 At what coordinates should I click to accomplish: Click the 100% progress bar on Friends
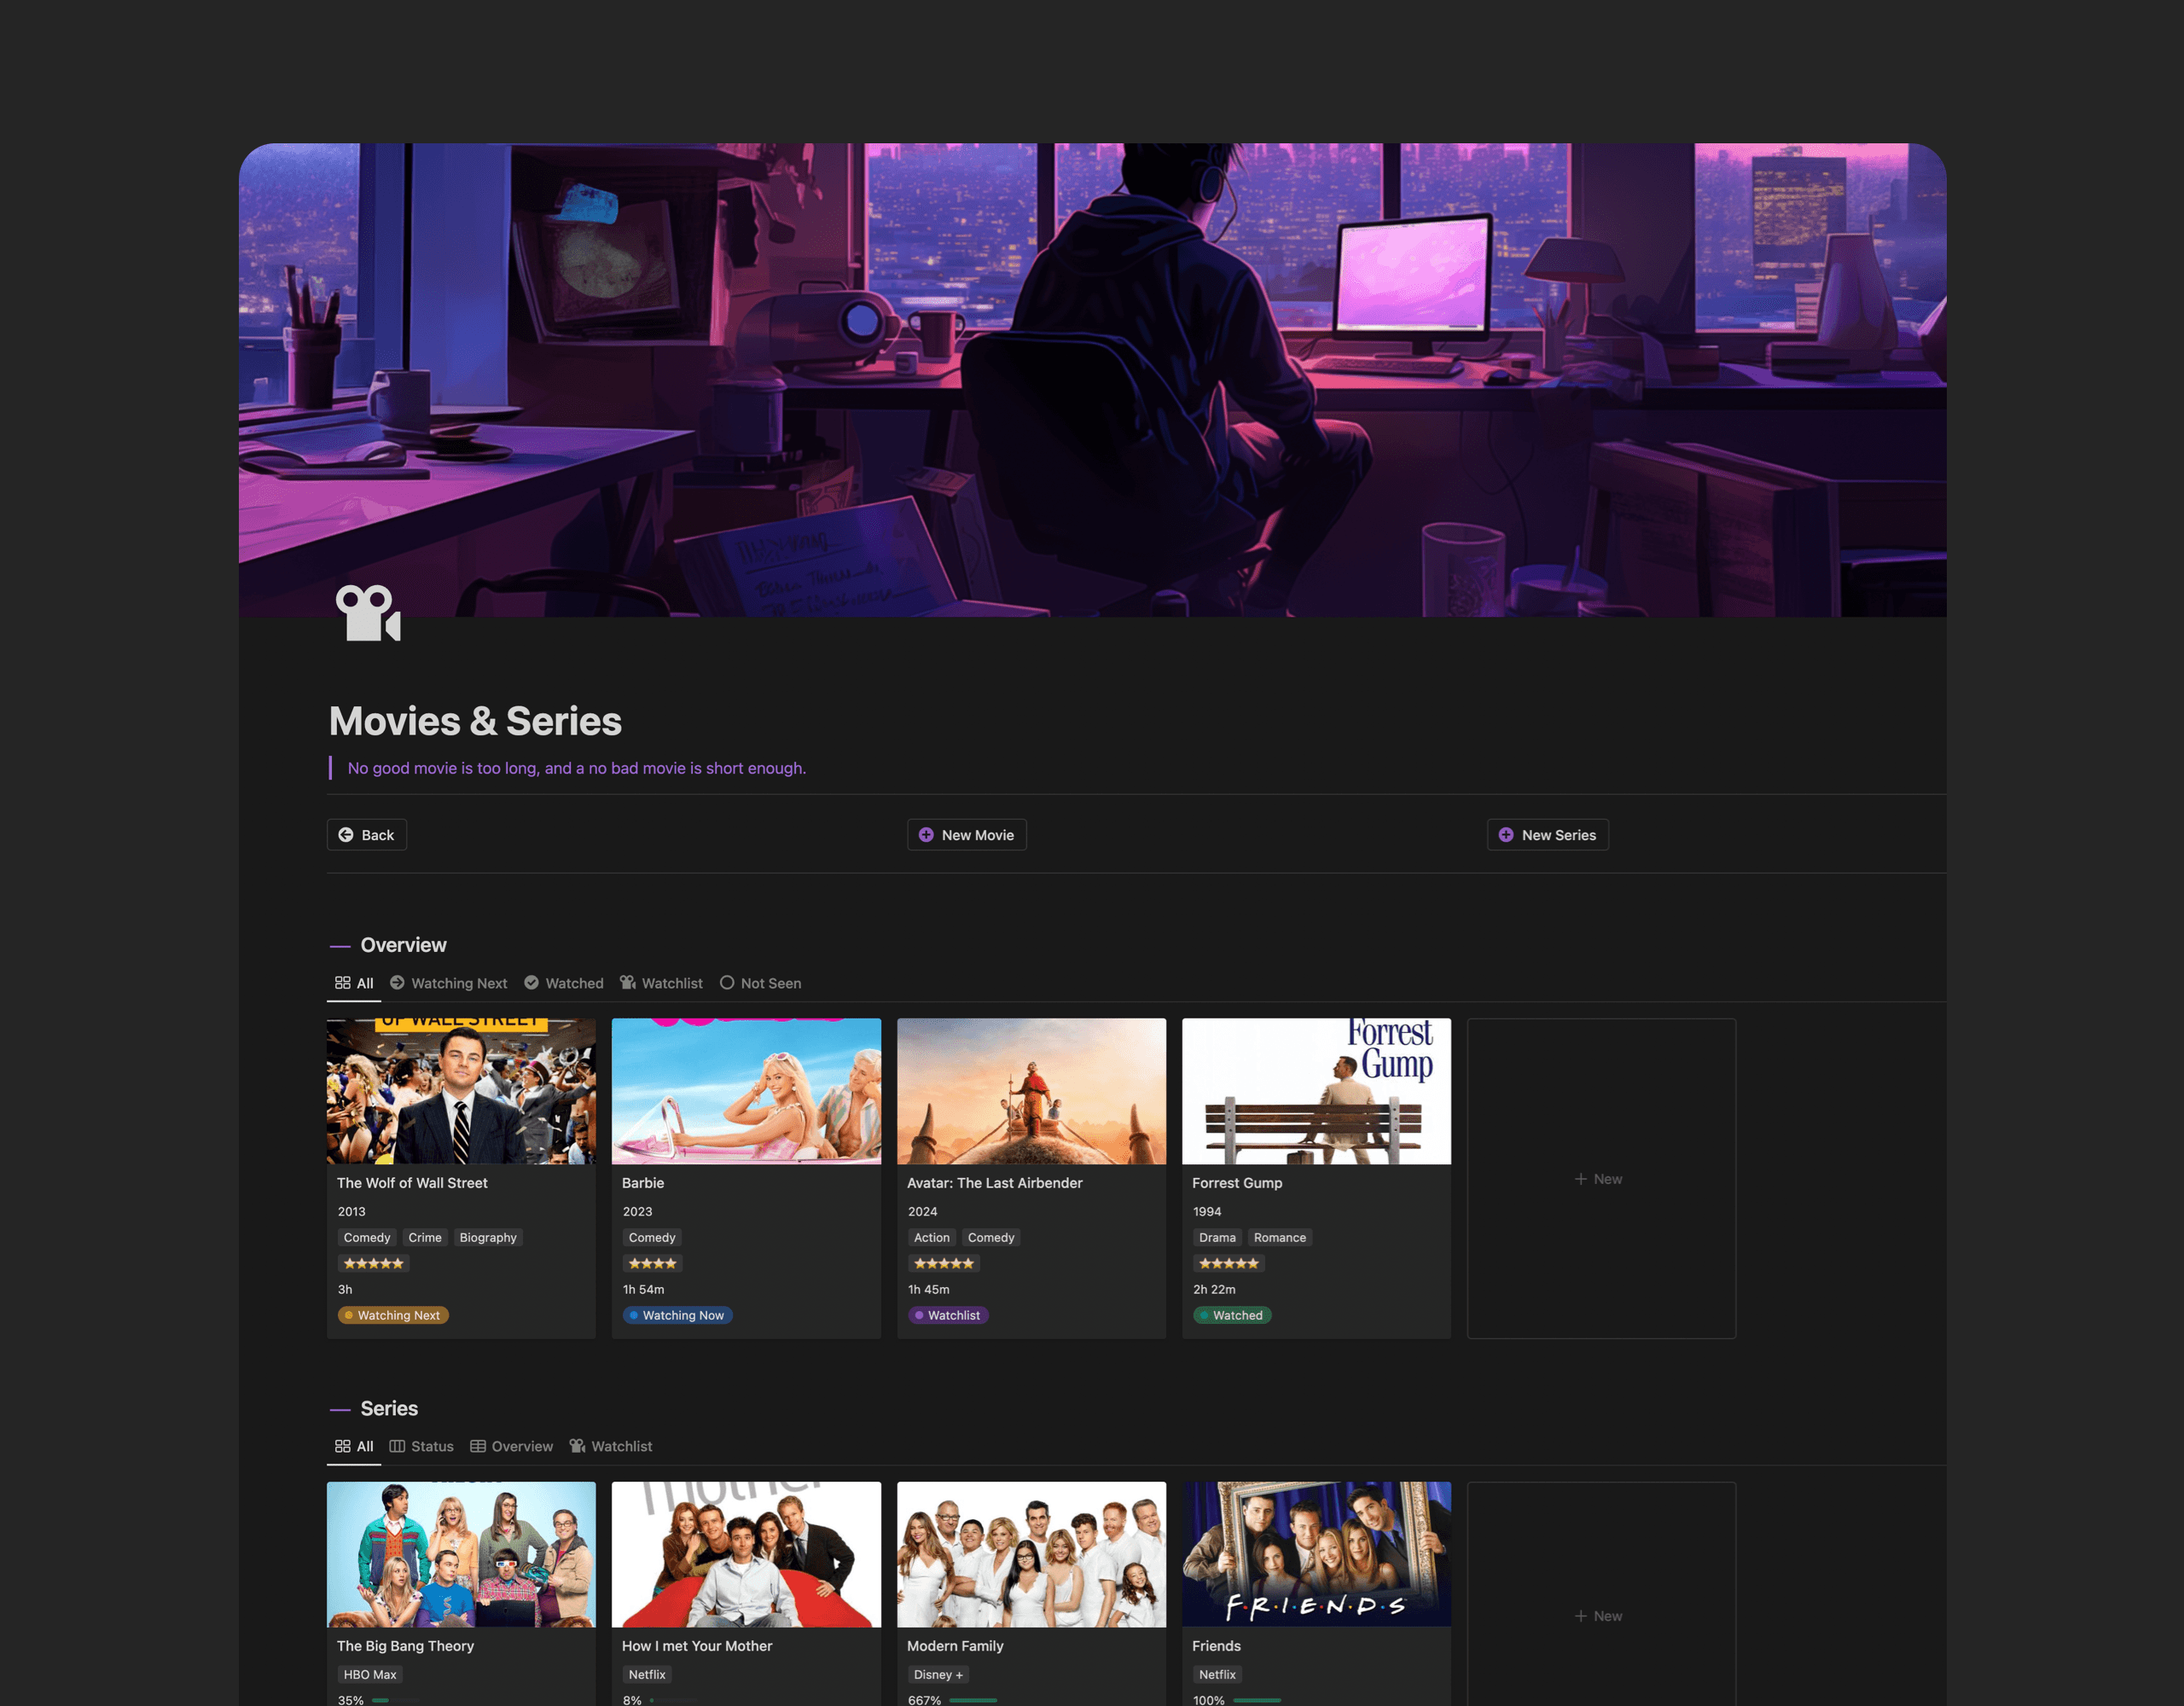[1257, 1700]
